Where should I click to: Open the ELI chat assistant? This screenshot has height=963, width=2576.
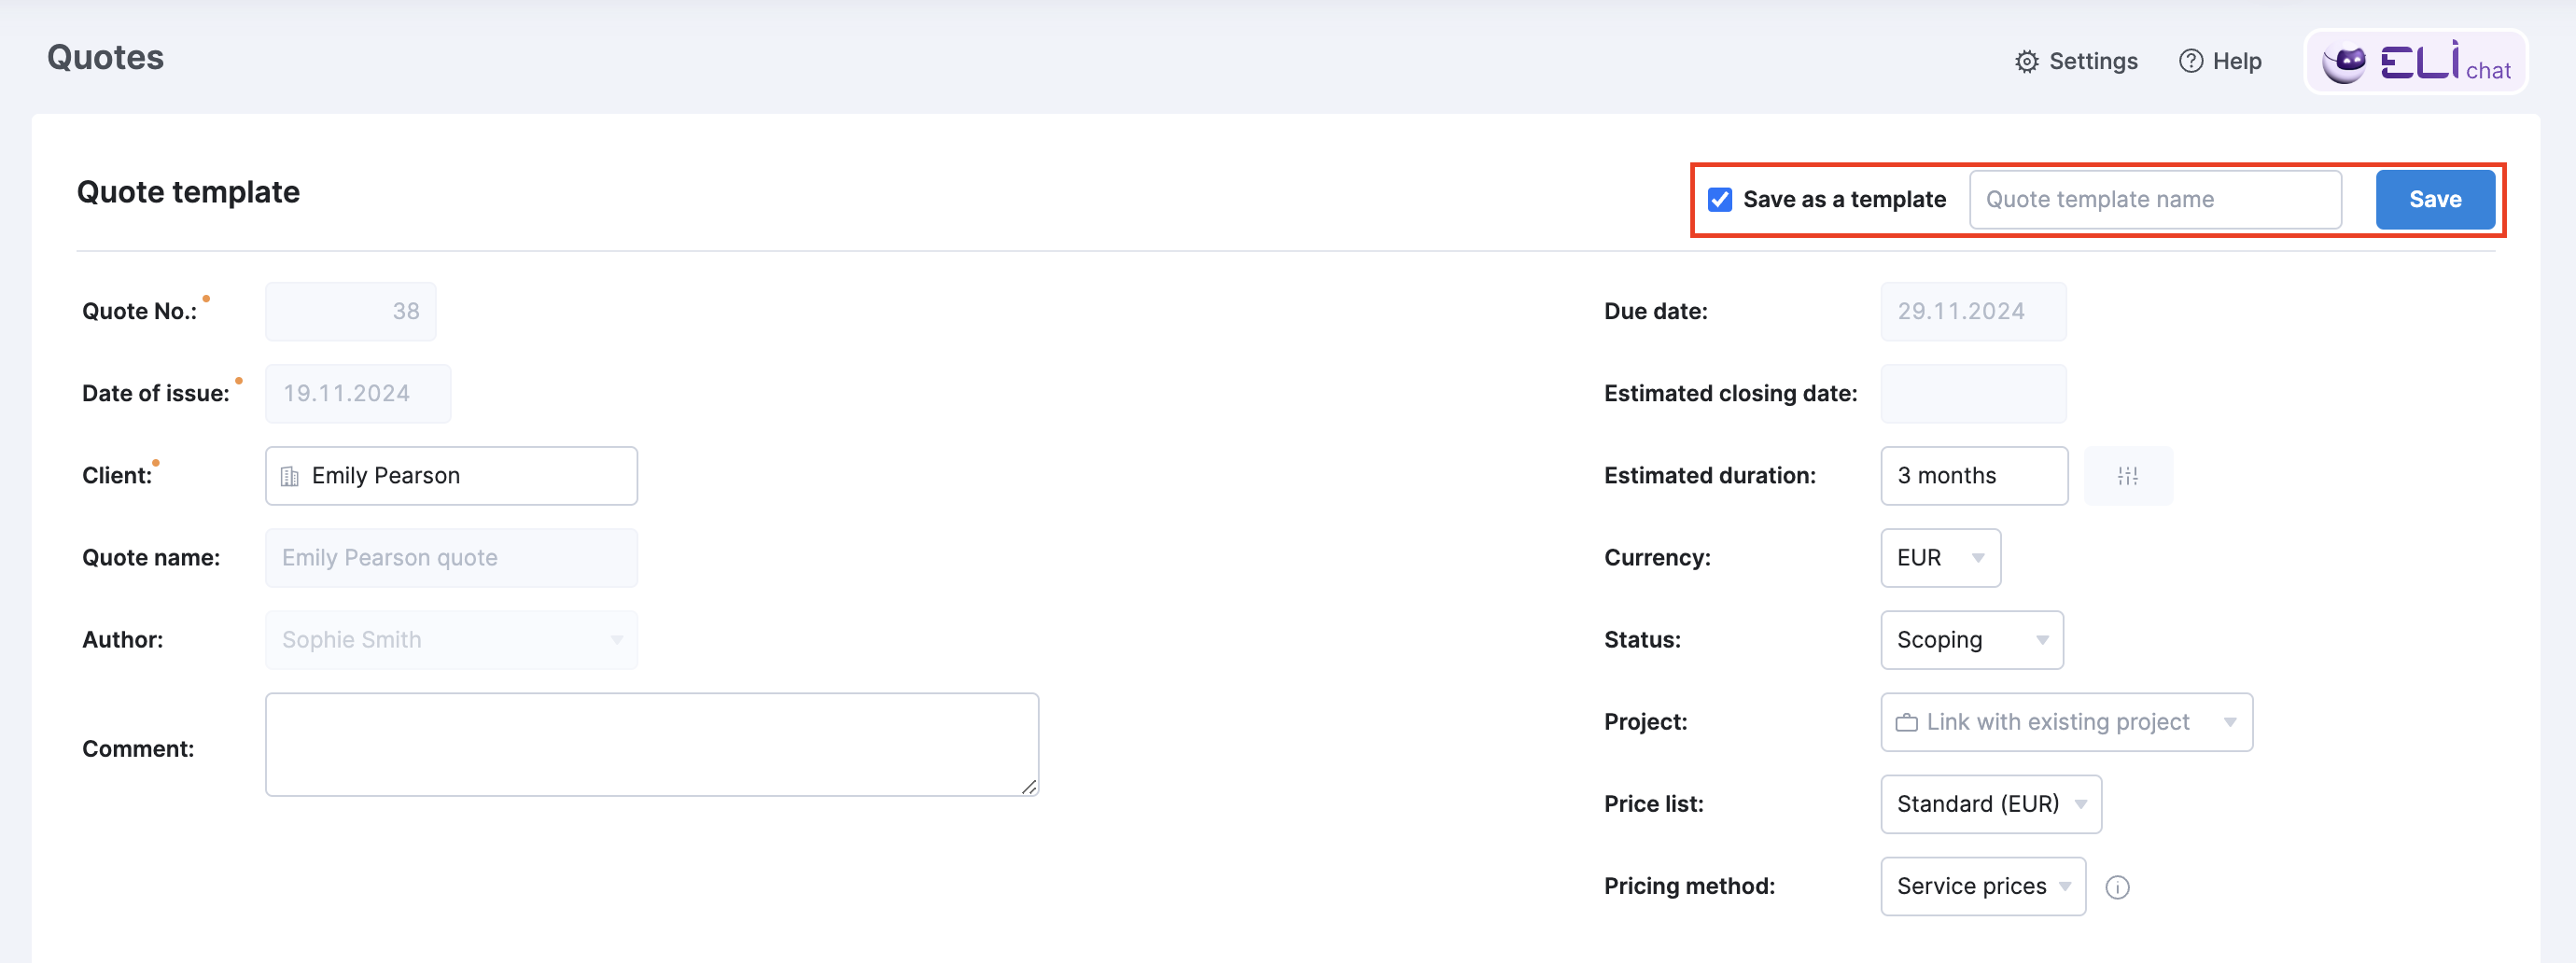click(2415, 62)
